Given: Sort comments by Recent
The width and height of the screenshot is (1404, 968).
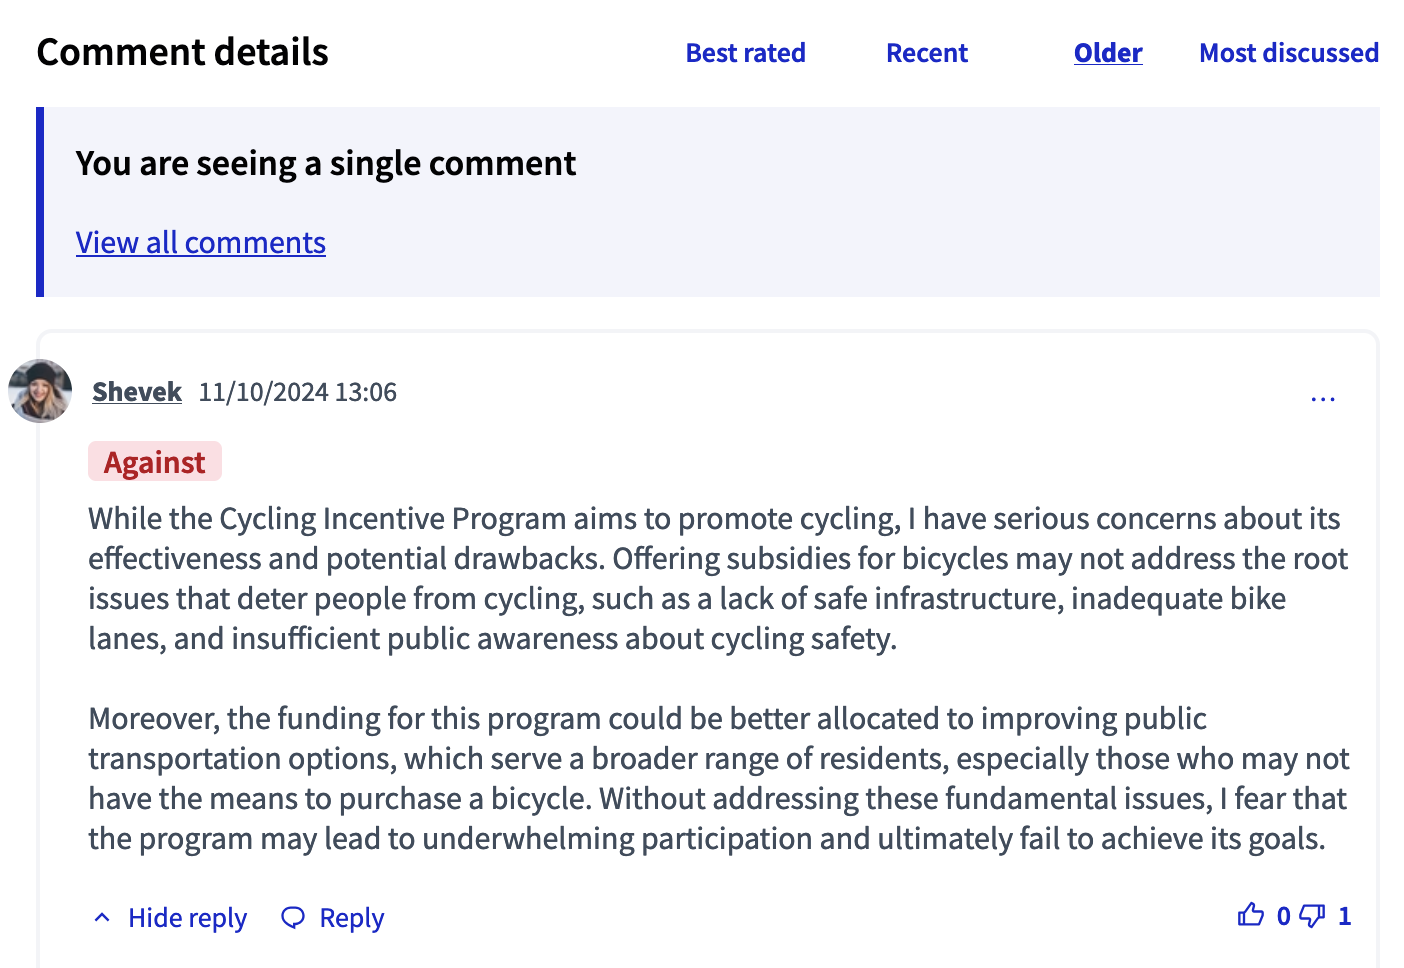Looking at the screenshot, I should coord(927,53).
